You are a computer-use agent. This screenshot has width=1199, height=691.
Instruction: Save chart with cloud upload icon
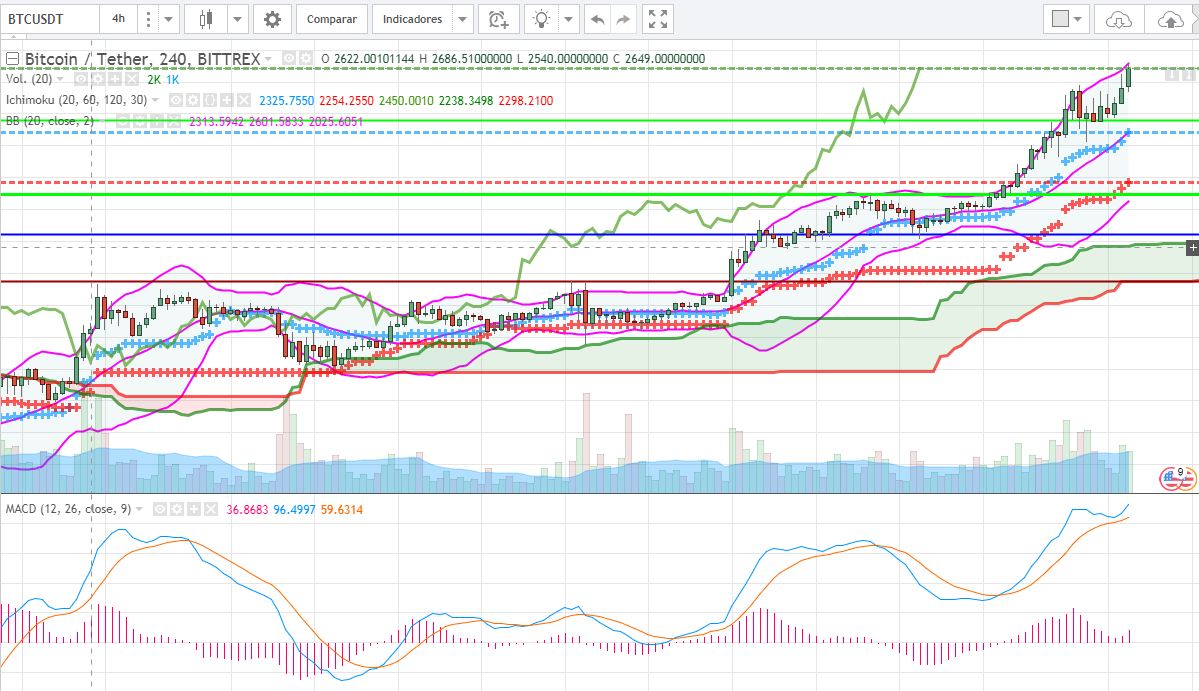(x=1171, y=19)
